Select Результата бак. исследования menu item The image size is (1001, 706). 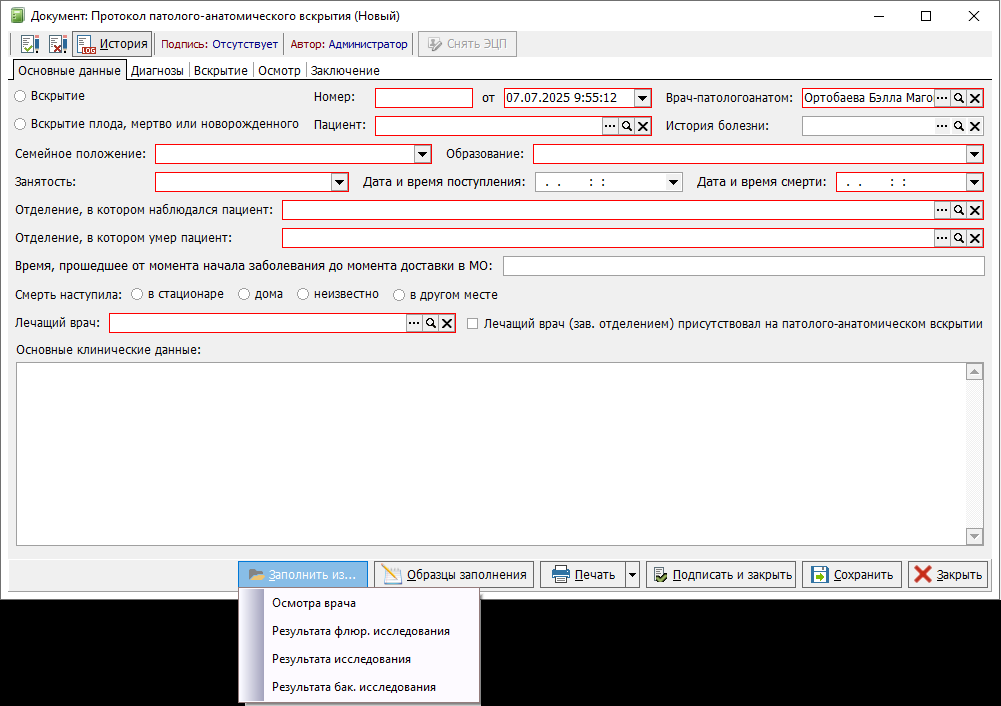point(359,687)
